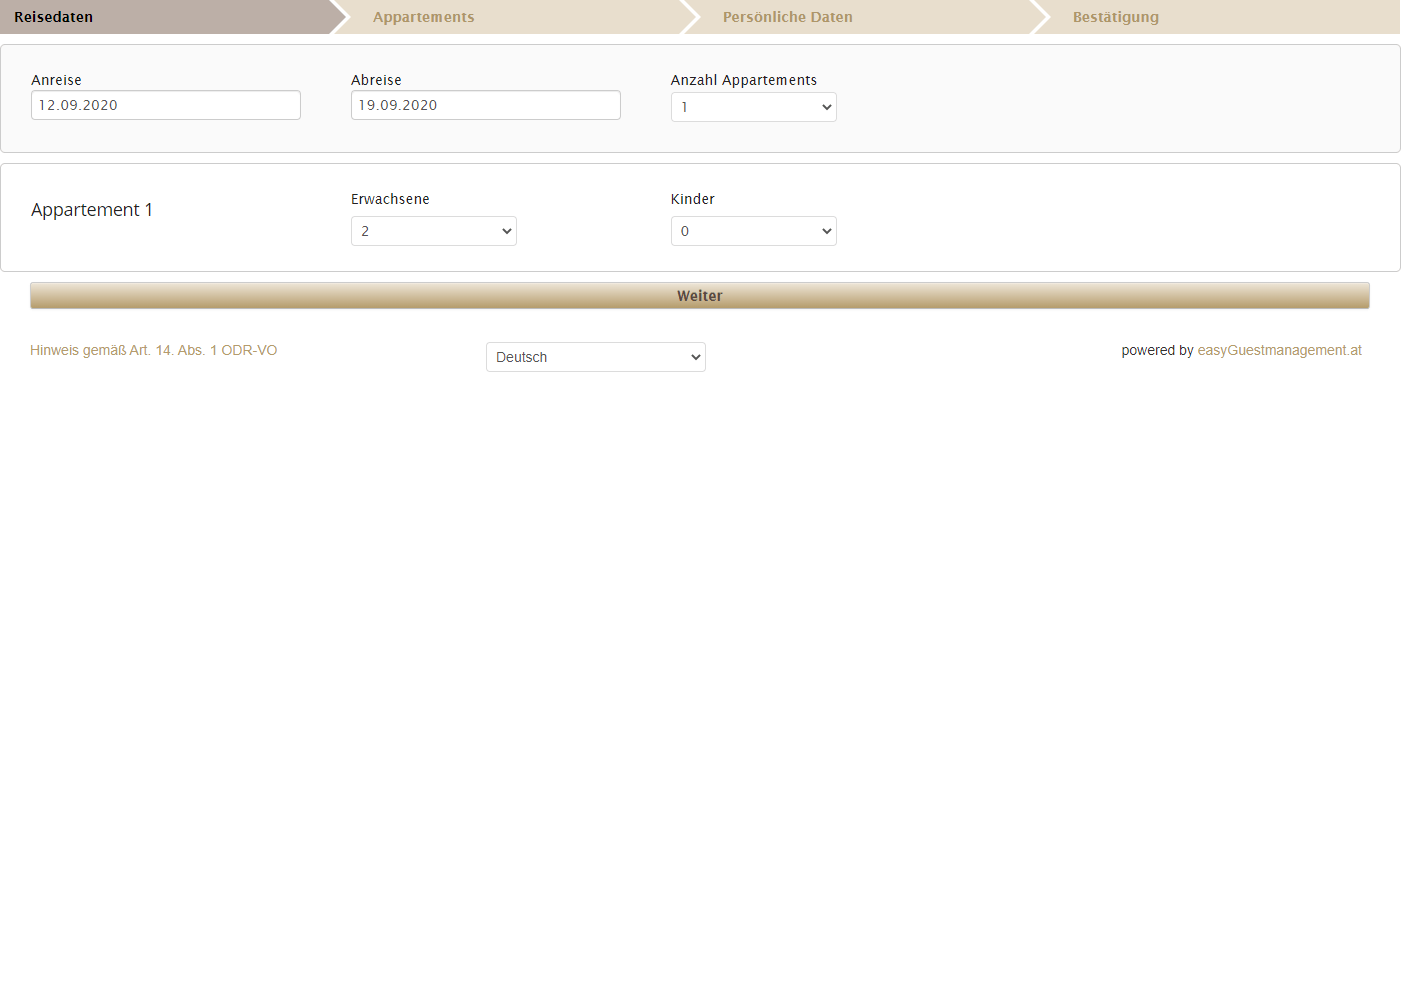Open the ODR-VO Hinweis link
Viewport: 1402px width, 988px height.
tap(154, 350)
